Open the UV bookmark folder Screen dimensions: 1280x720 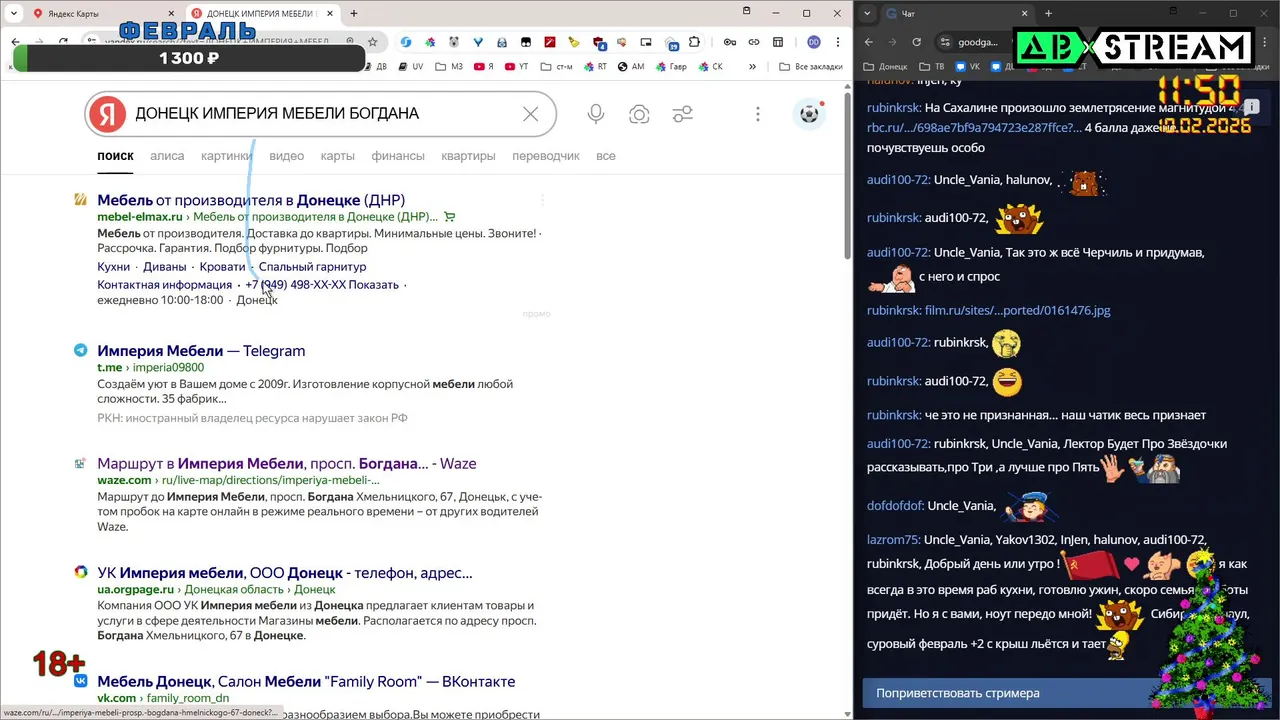coord(410,67)
